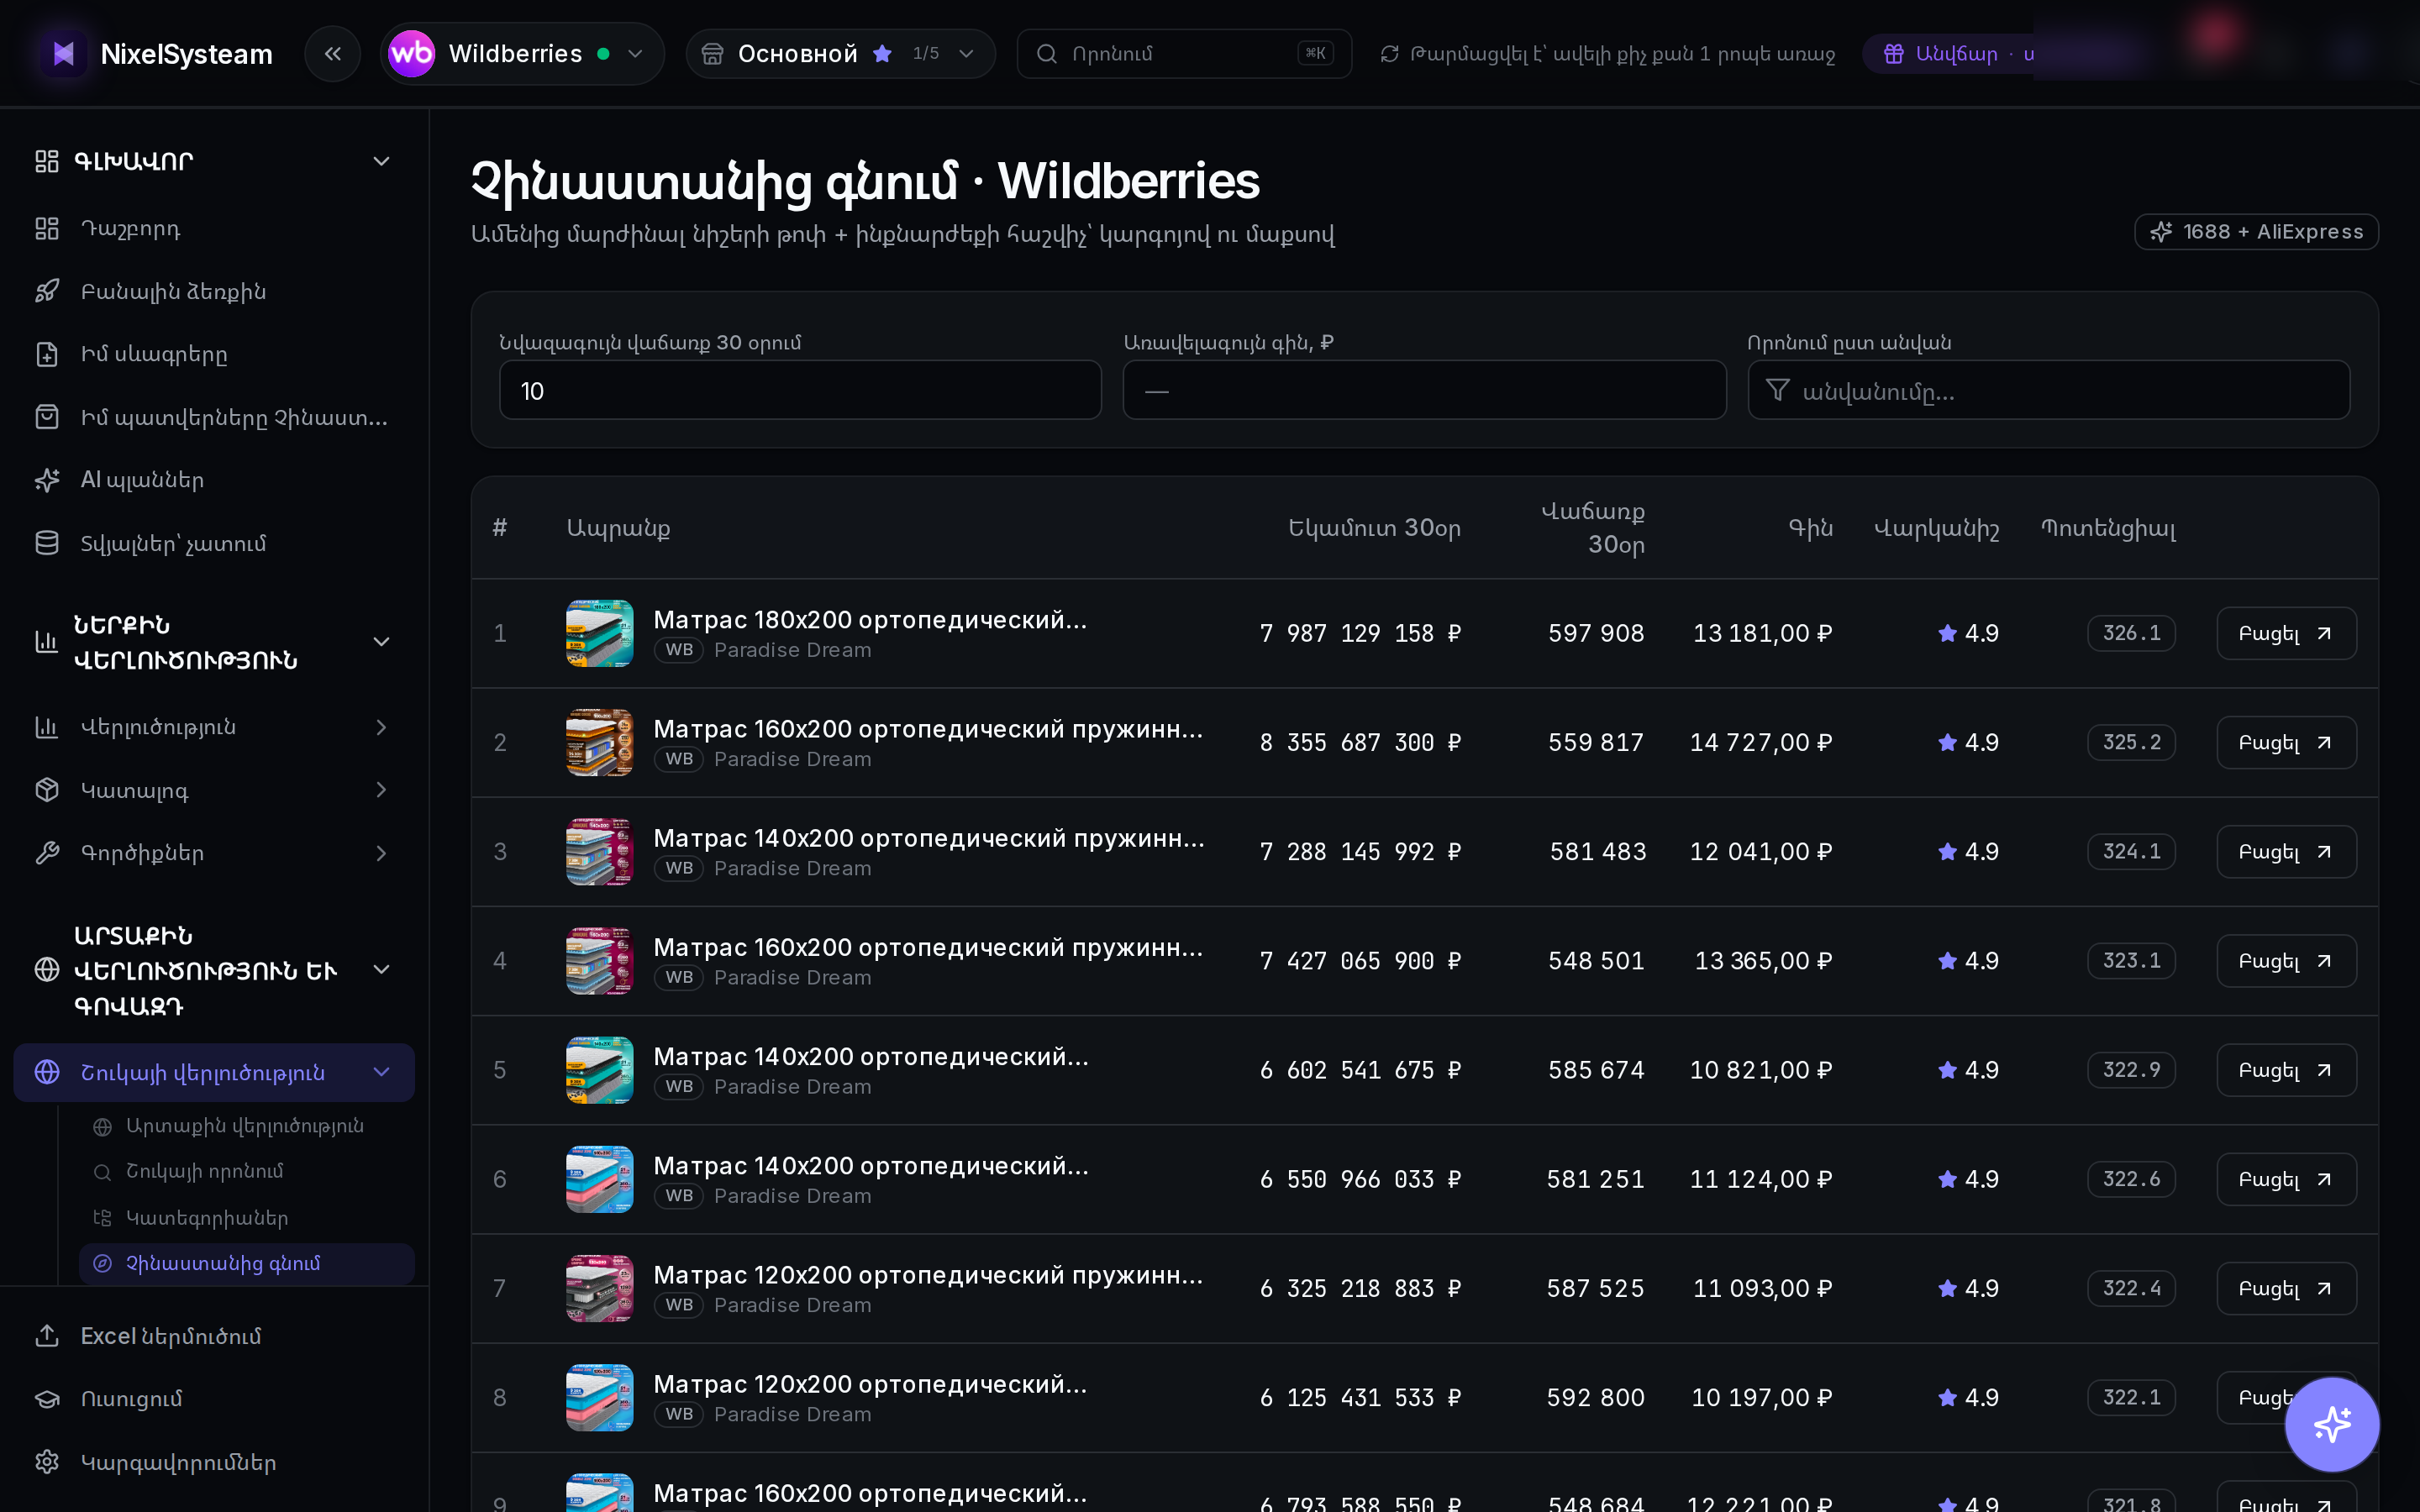
Task: Click price 14 727,00 ₽ in row 2
Action: click(x=1761, y=743)
